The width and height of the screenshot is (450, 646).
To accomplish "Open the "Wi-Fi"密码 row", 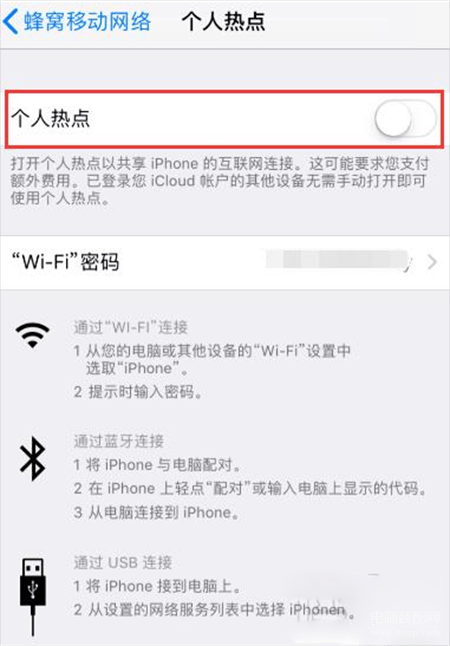I will coord(225,262).
